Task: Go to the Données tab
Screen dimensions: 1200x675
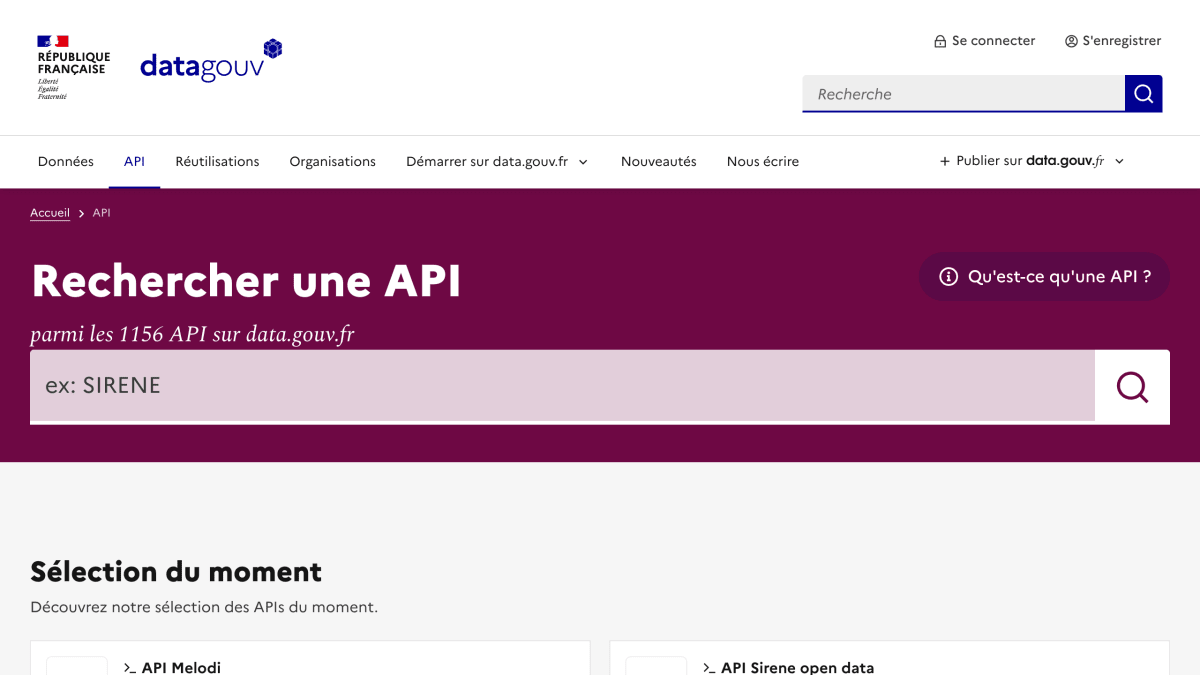Action: pos(66,161)
